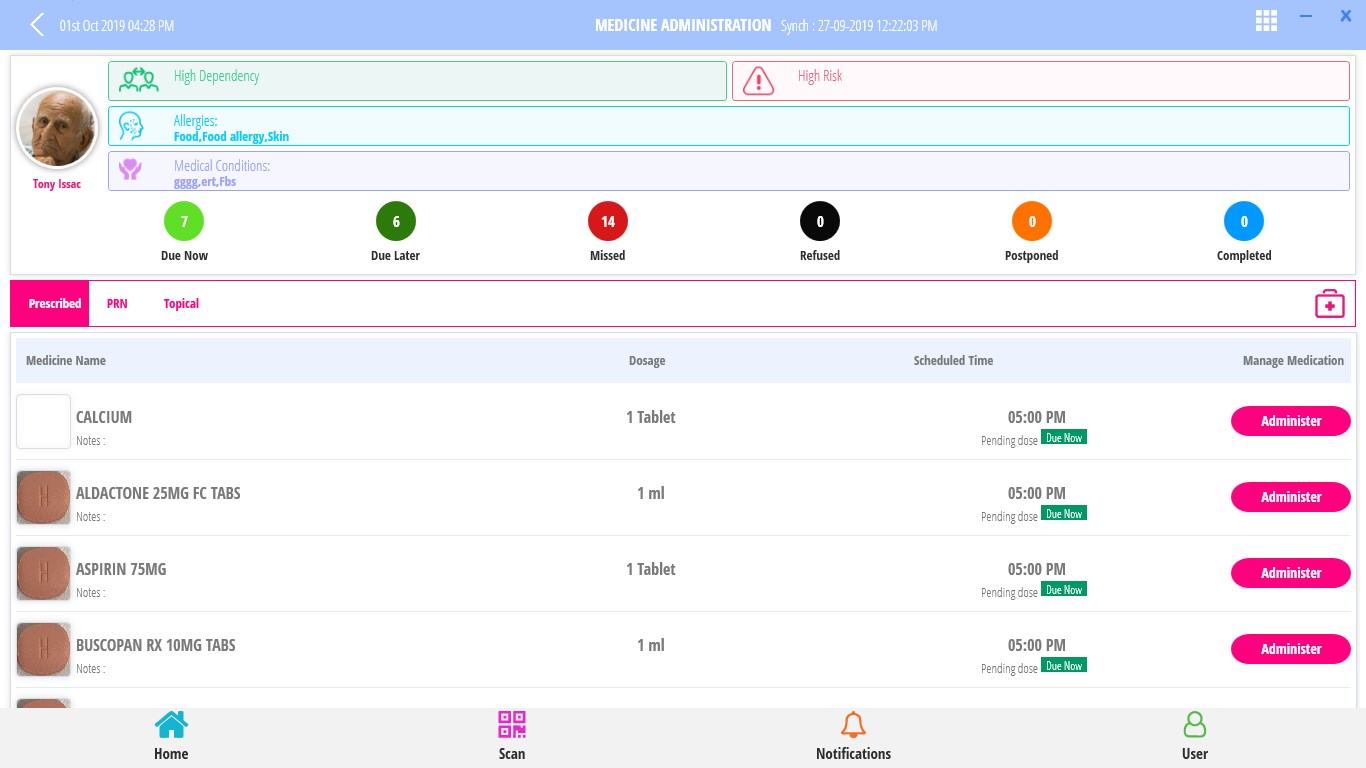Click Tony Issac's patient photo
The width and height of the screenshot is (1366, 768).
[x=57, y=127]
